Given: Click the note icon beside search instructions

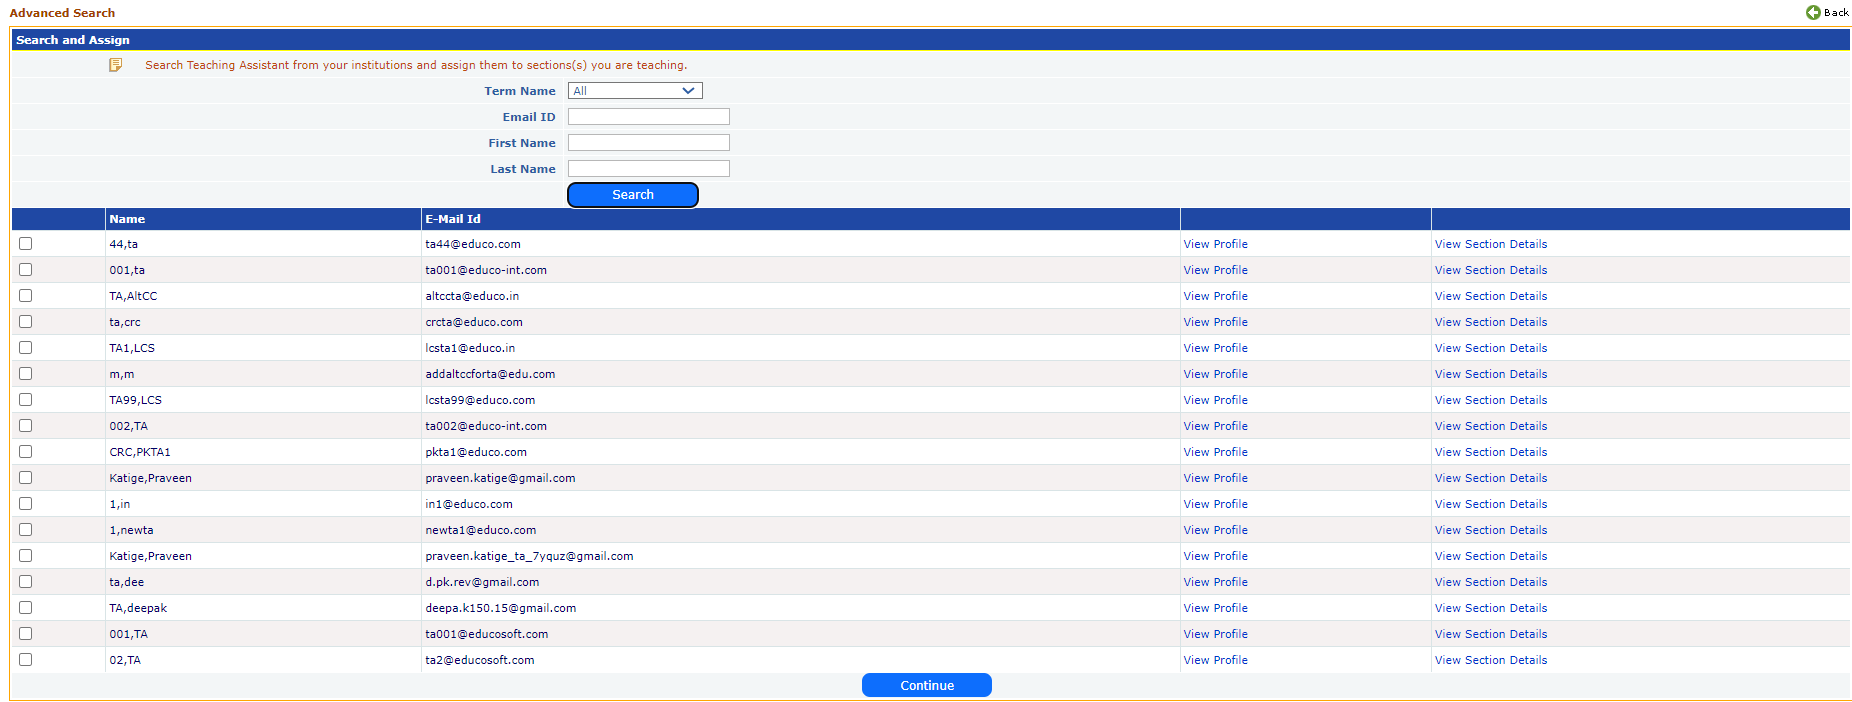Looking at the screenshot, I should 116,65.
